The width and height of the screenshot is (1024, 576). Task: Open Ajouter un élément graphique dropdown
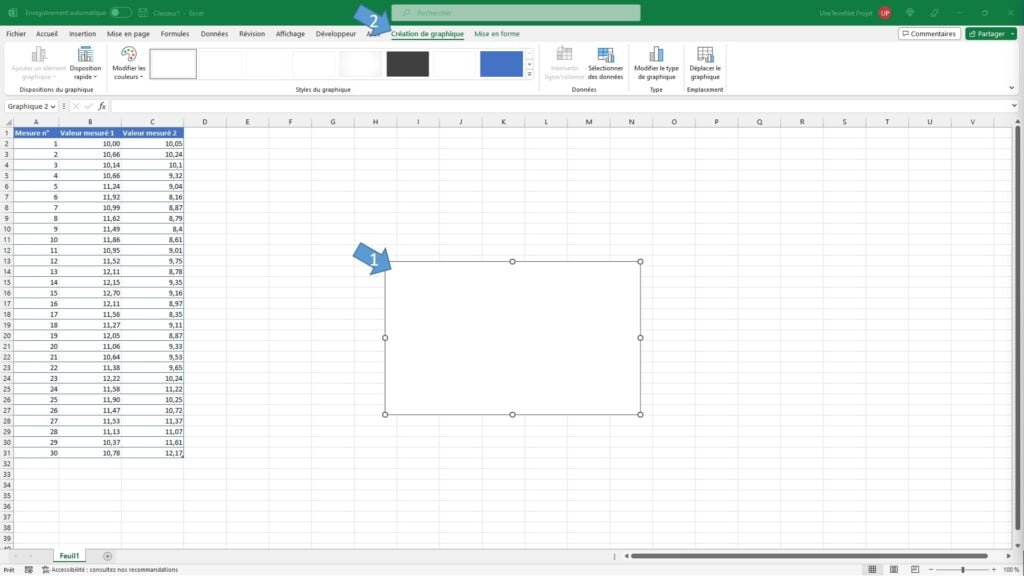pos(39,63)
